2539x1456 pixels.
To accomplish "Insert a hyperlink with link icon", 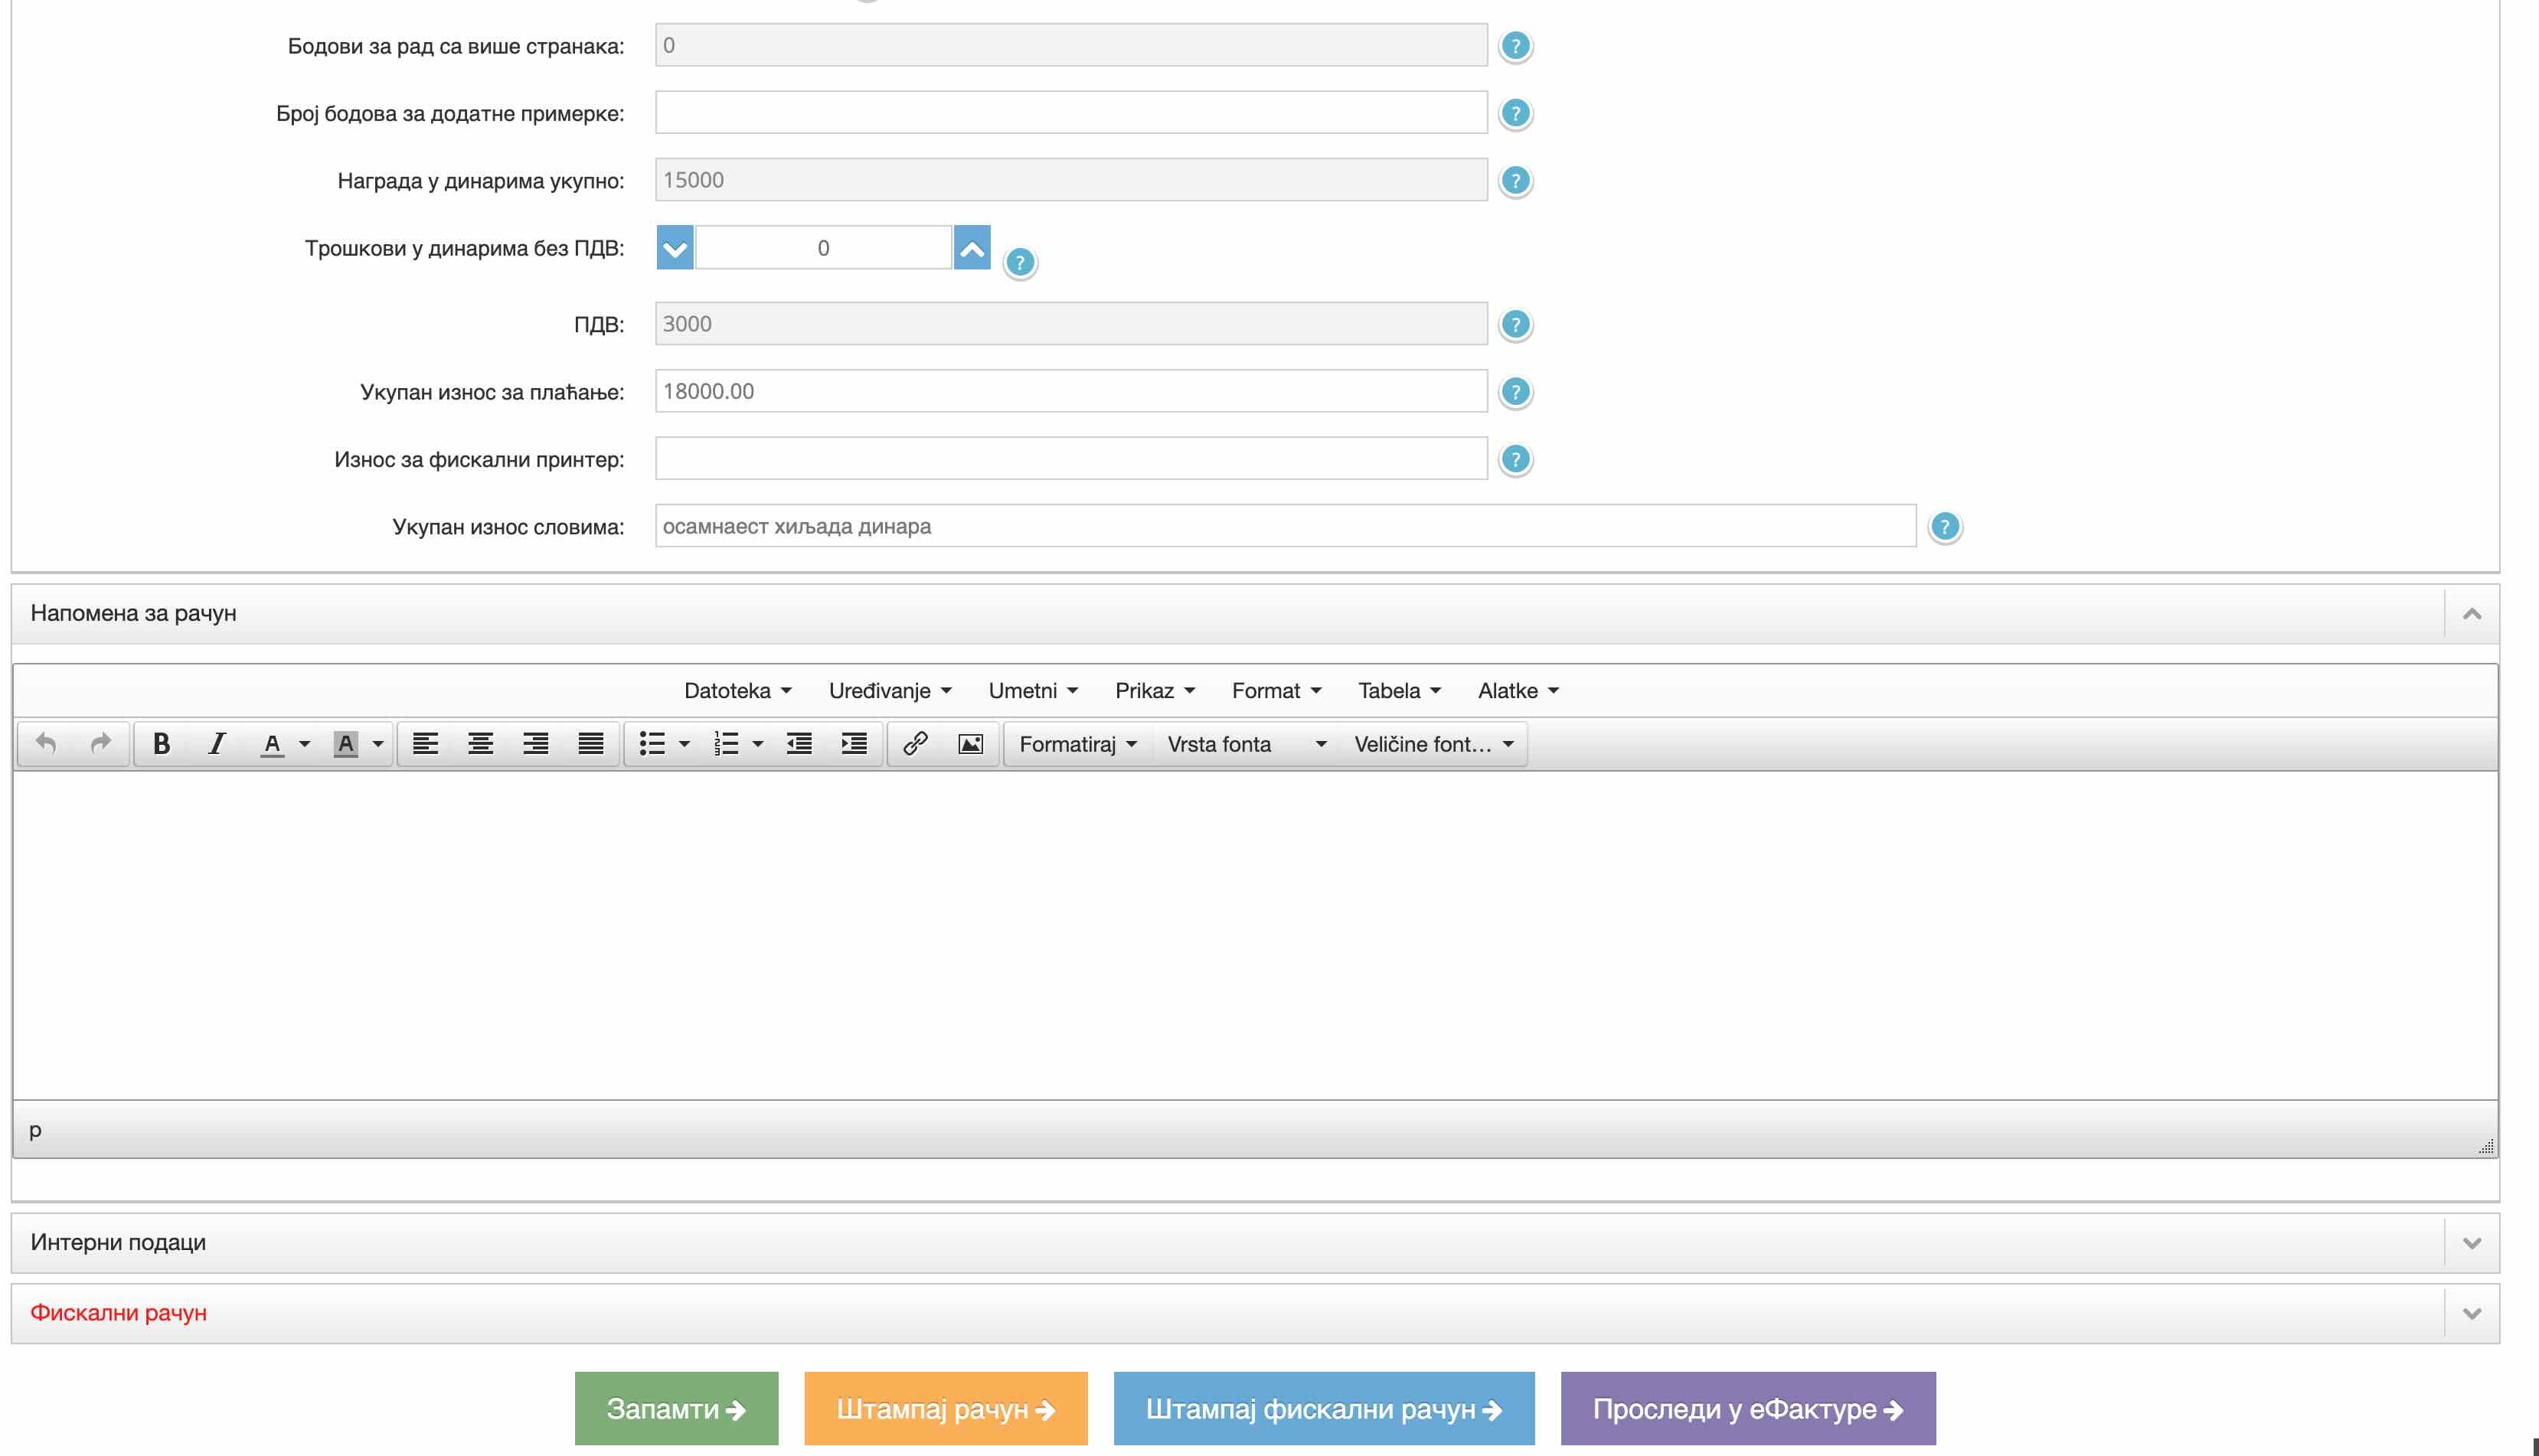I will pos(915,744).
